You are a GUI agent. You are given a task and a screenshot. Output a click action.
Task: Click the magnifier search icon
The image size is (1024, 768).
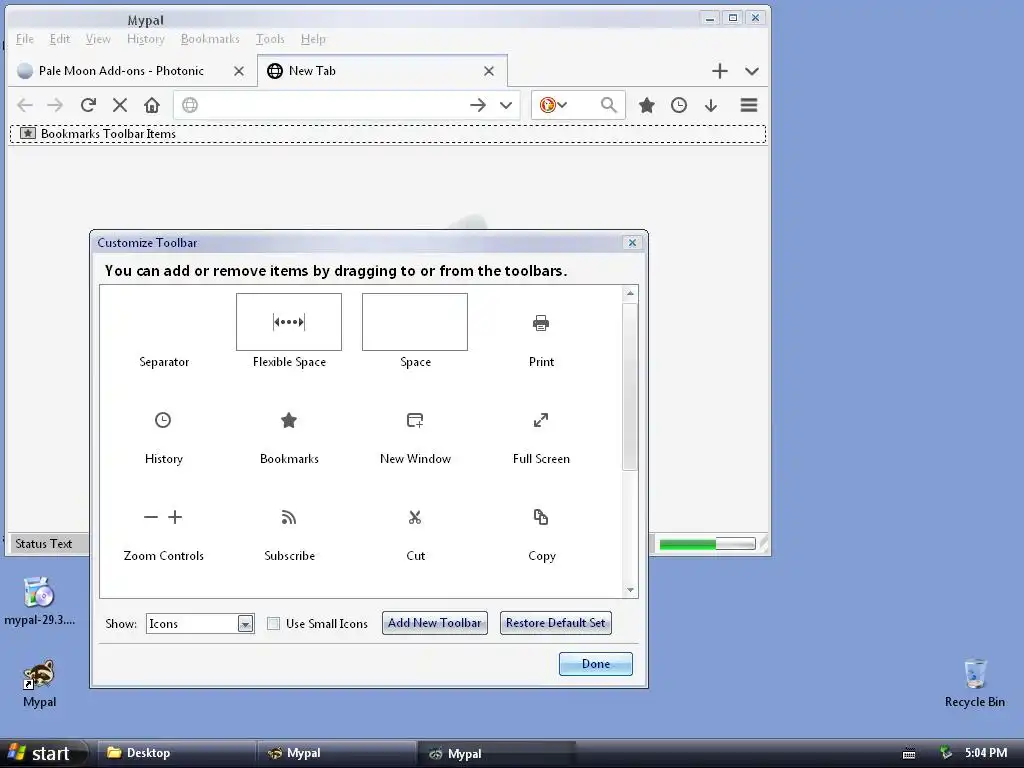609,105
